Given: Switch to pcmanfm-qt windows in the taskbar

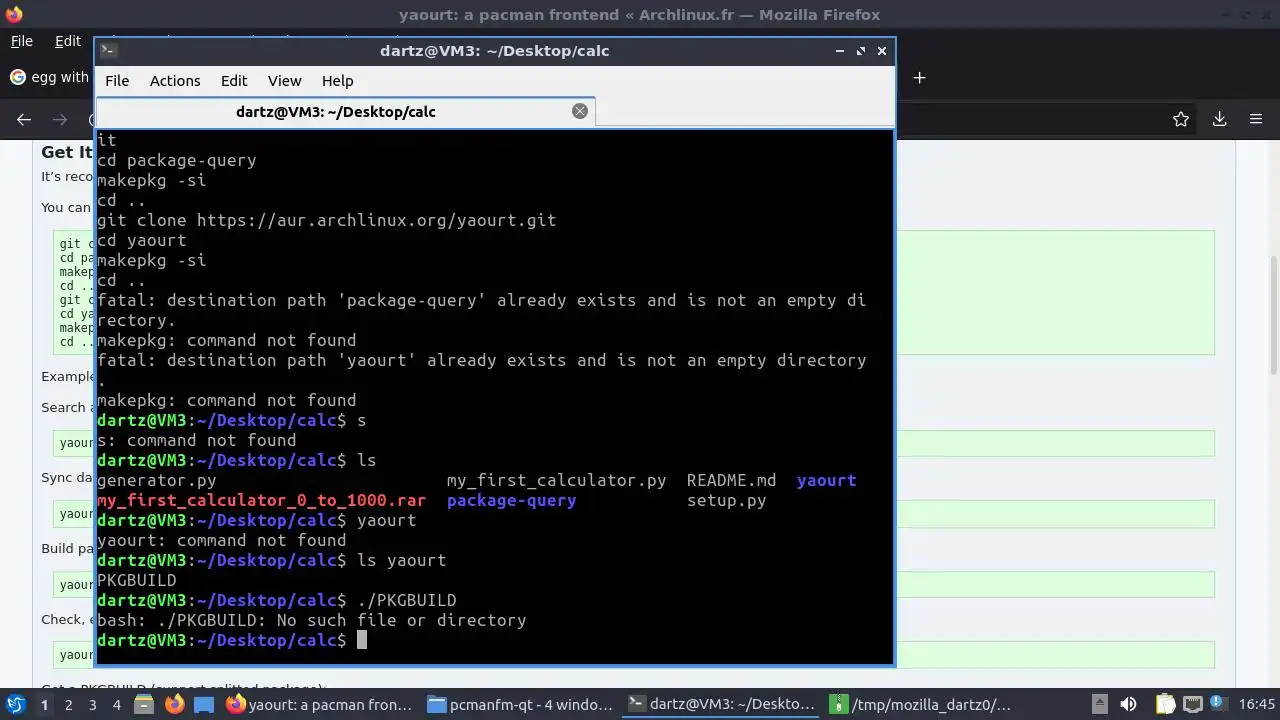Looking at the screenshot, I should coord(520,705).
